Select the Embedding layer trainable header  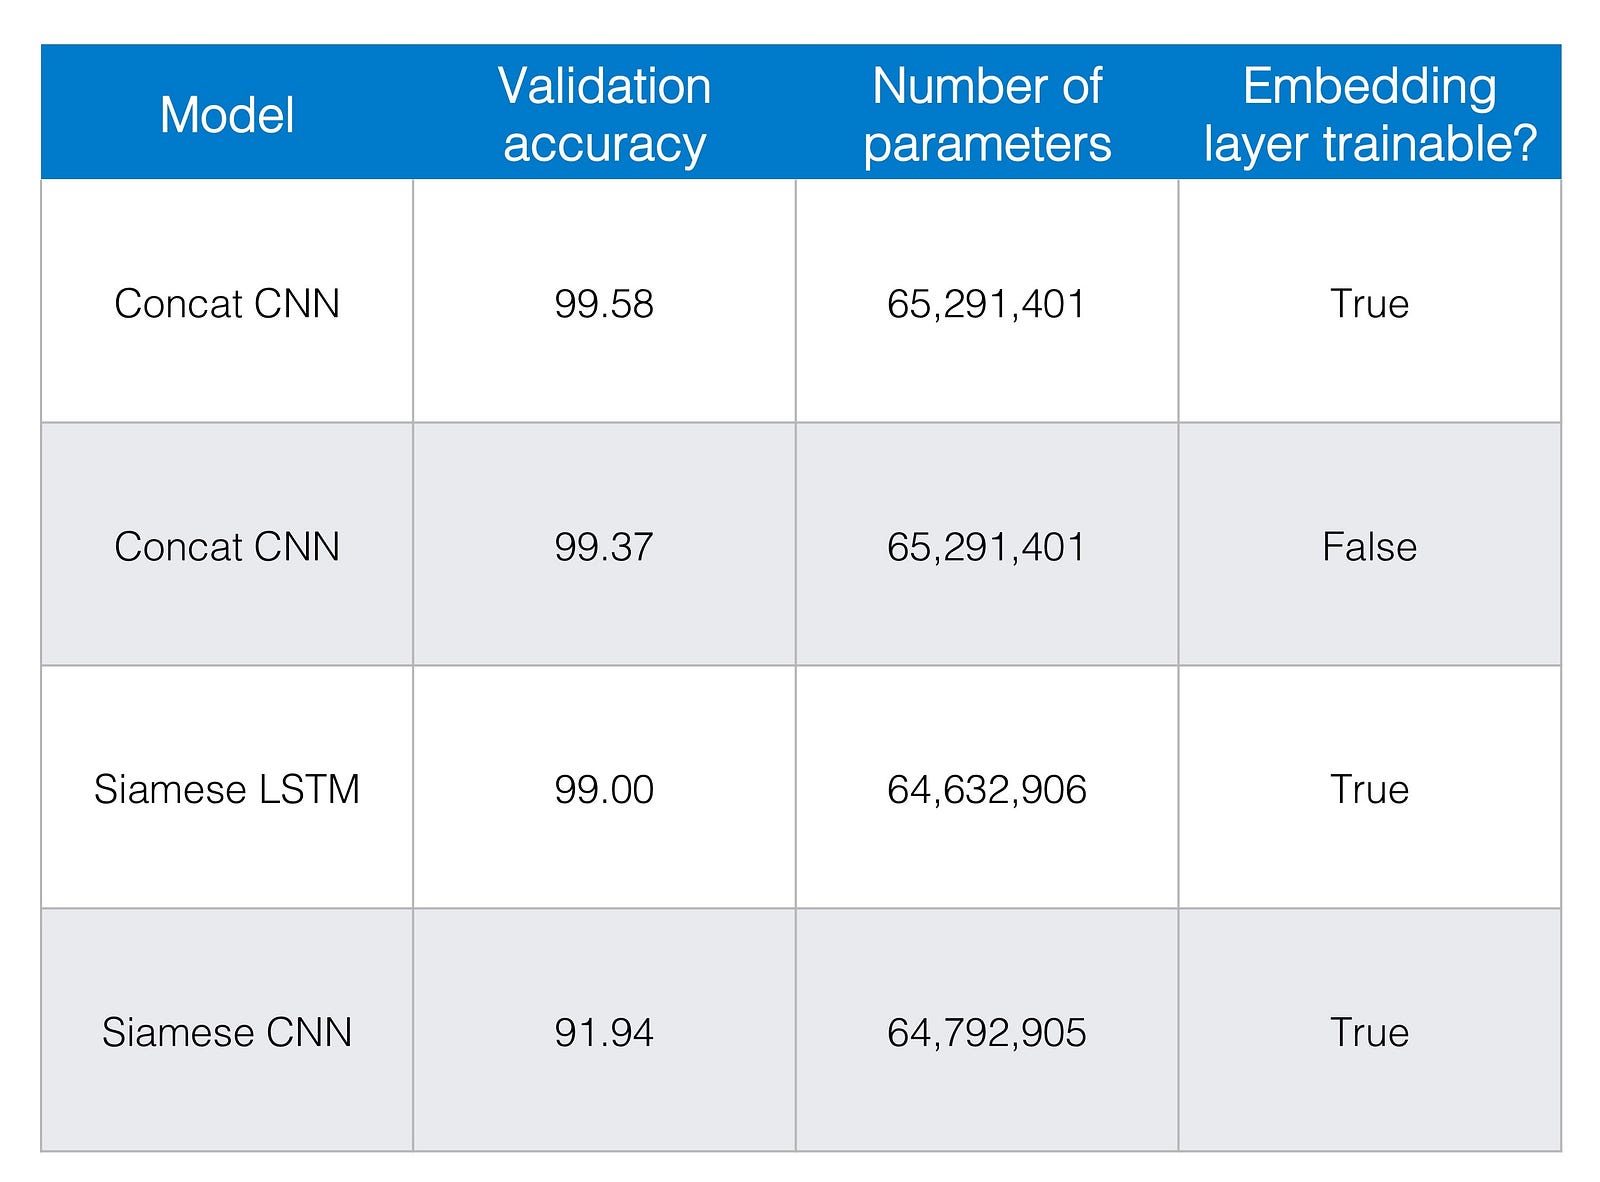[x=1369, y=115]
